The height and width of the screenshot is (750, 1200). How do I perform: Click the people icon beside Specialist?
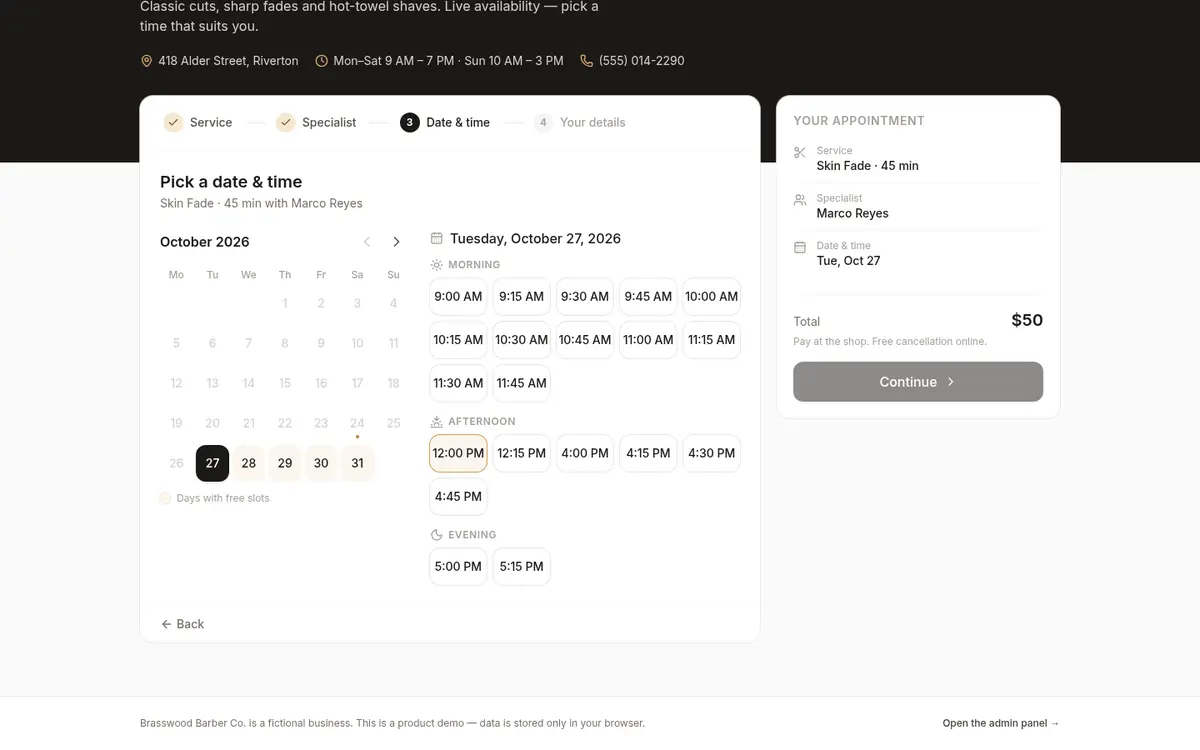coord(800,200)
